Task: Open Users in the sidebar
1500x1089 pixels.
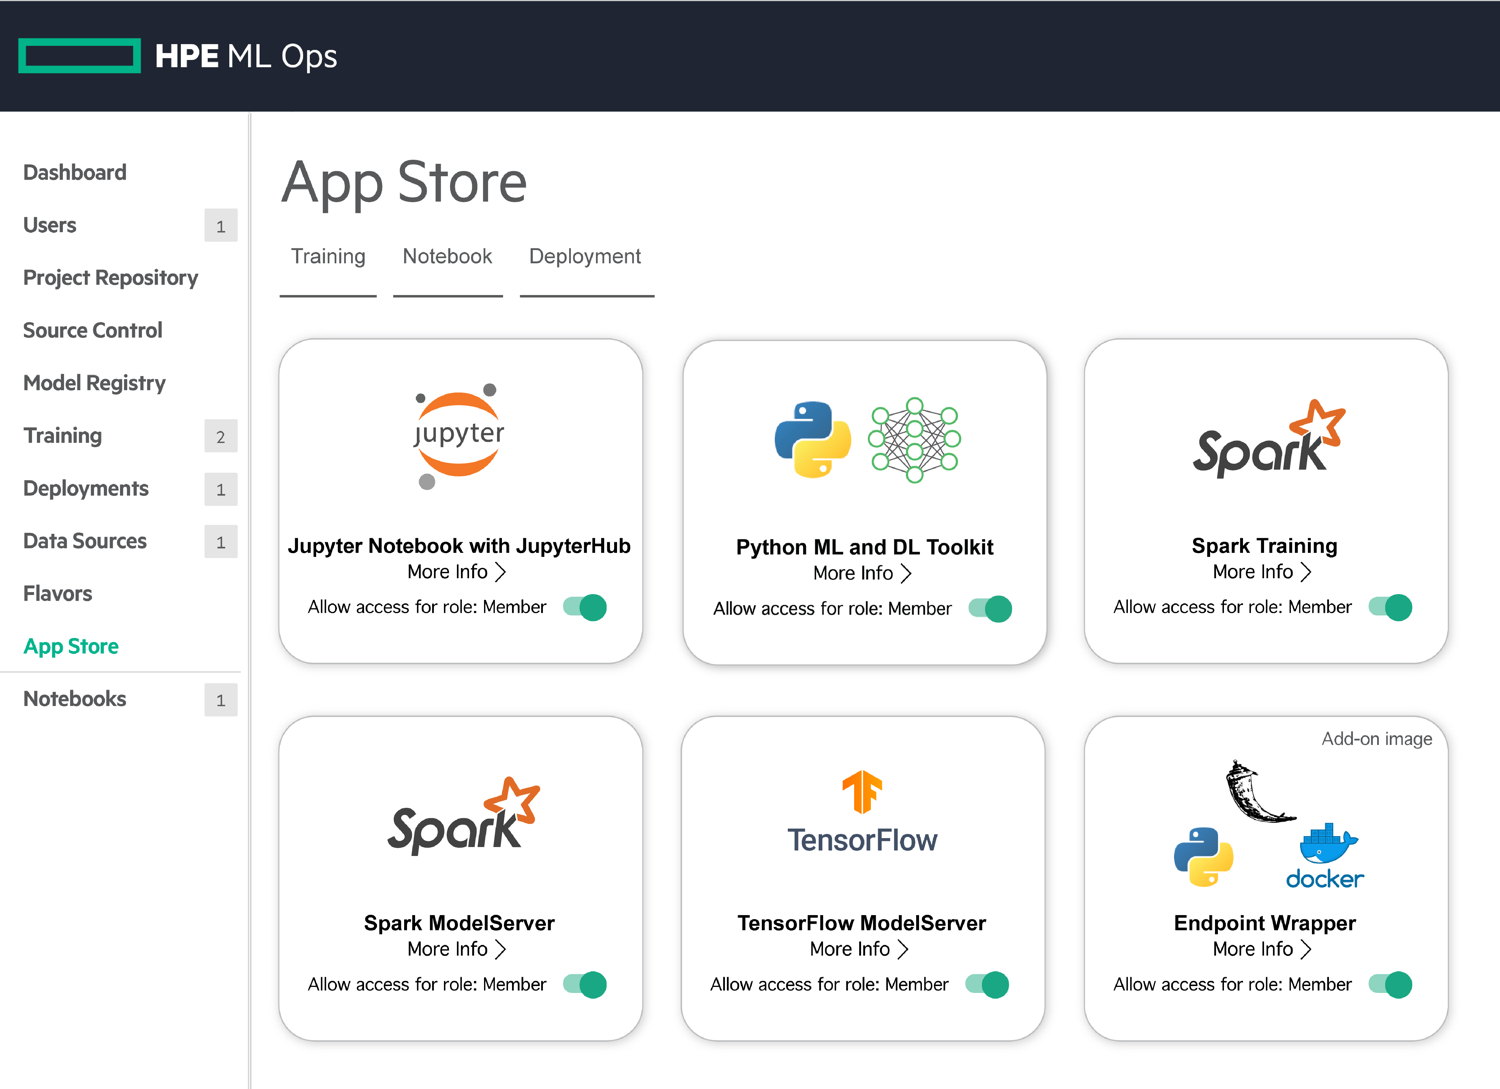Action: pos(50,225)
